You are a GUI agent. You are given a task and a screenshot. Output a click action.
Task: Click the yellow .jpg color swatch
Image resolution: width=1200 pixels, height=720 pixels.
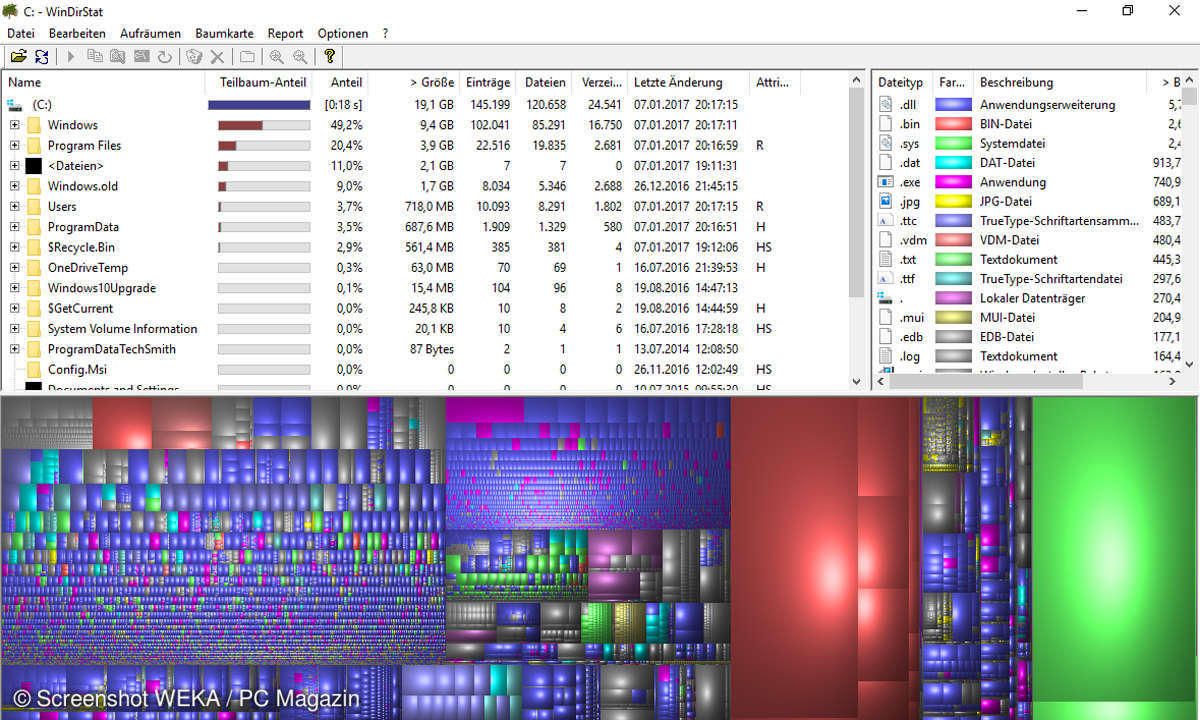[953, 201]
